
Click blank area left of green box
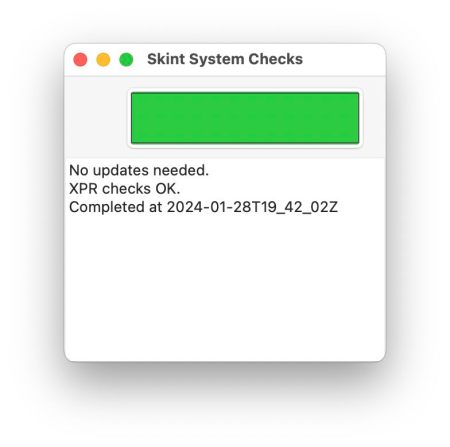pos(96,117)
